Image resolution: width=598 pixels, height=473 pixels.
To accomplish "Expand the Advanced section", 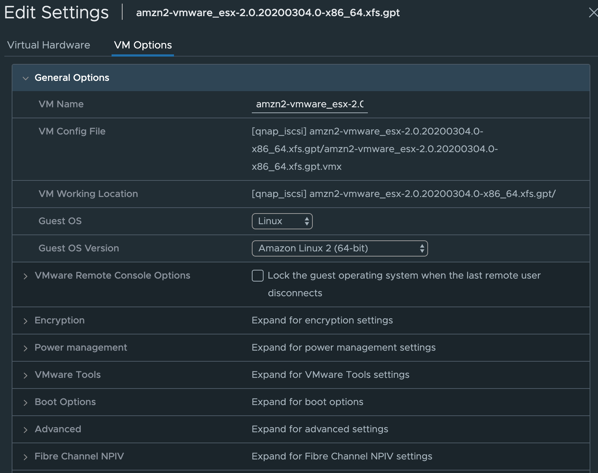I will [26, 430].
